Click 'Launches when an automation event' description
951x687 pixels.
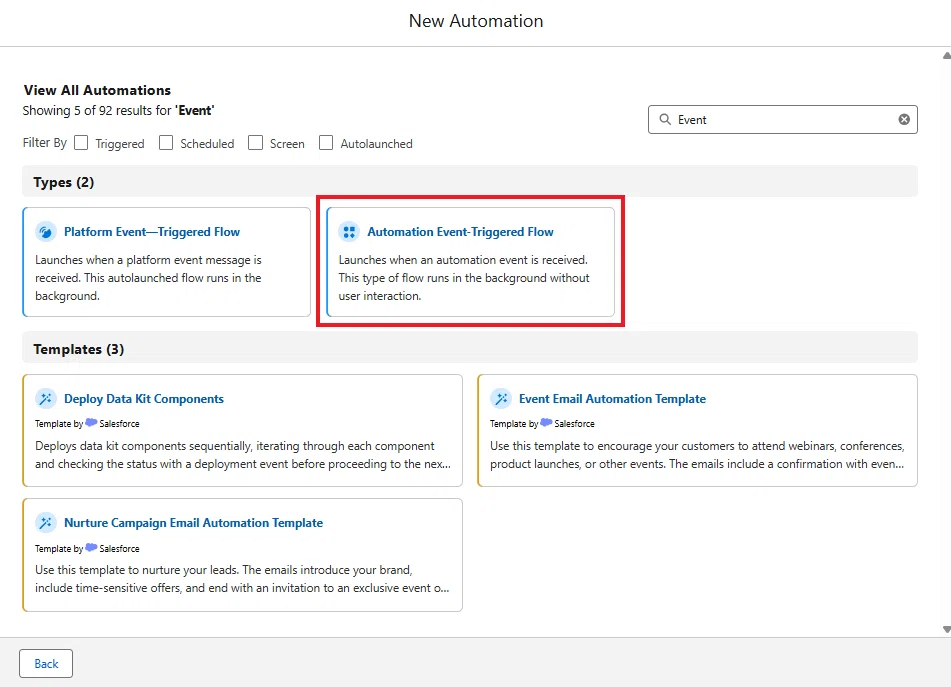point(464,278)
